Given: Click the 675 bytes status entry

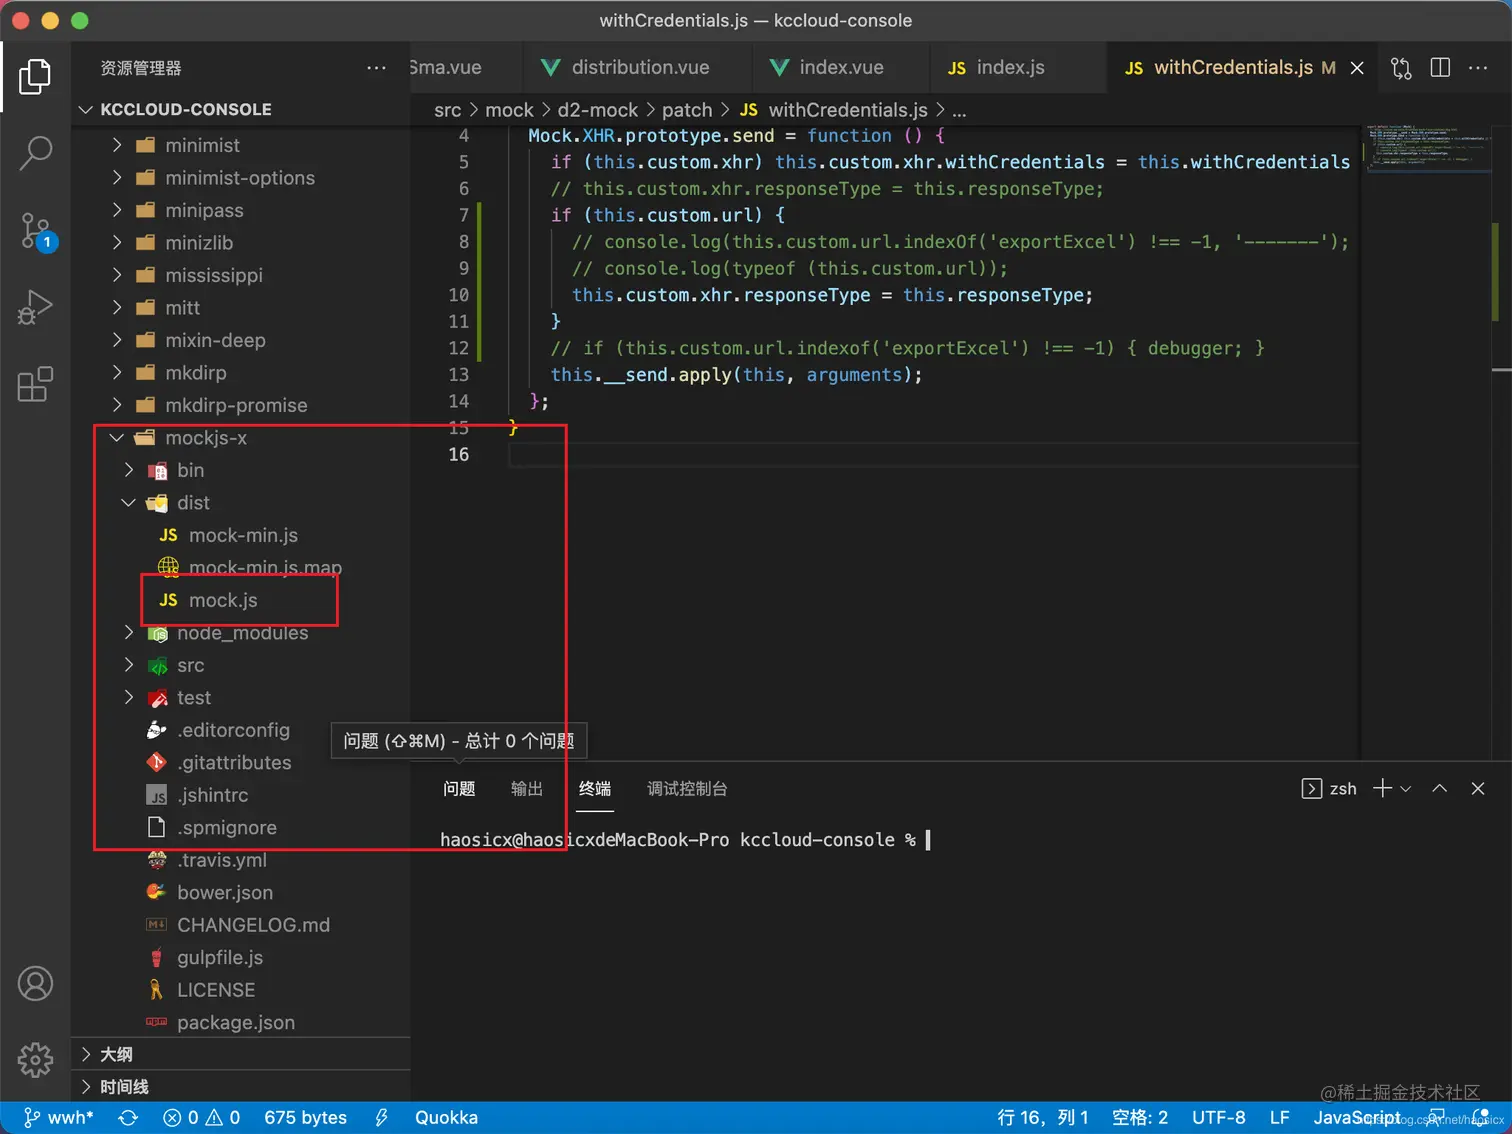Looking at the screenshot, I should pos(305,1118).
